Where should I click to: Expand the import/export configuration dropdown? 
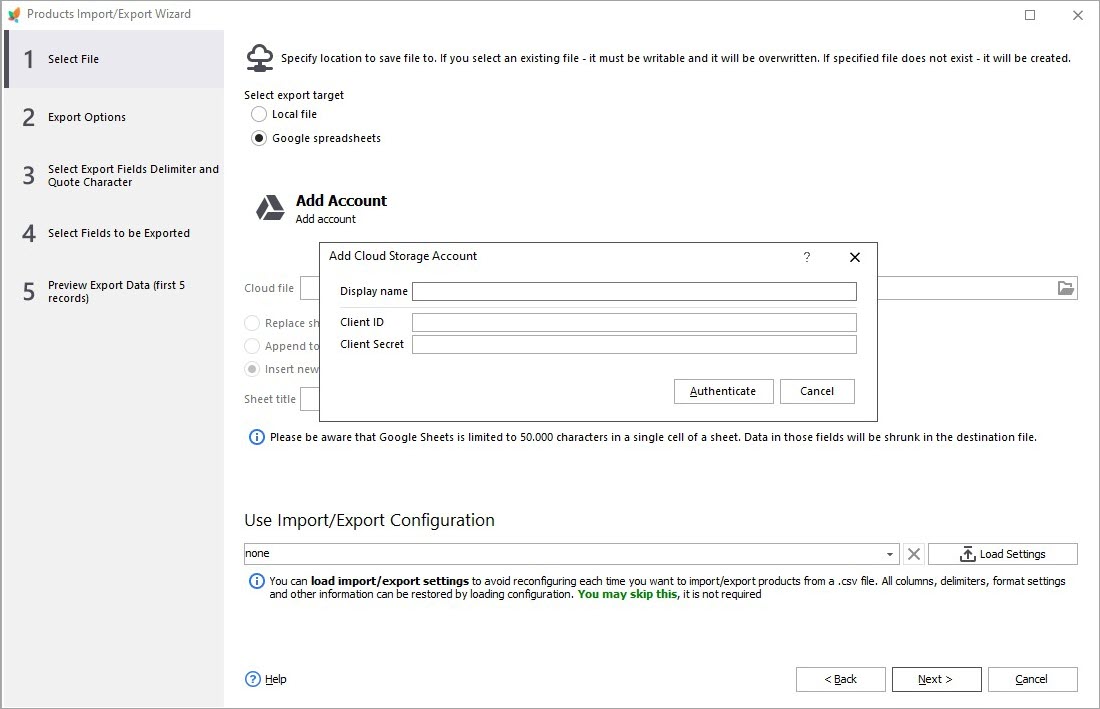(x=890, y=554)
